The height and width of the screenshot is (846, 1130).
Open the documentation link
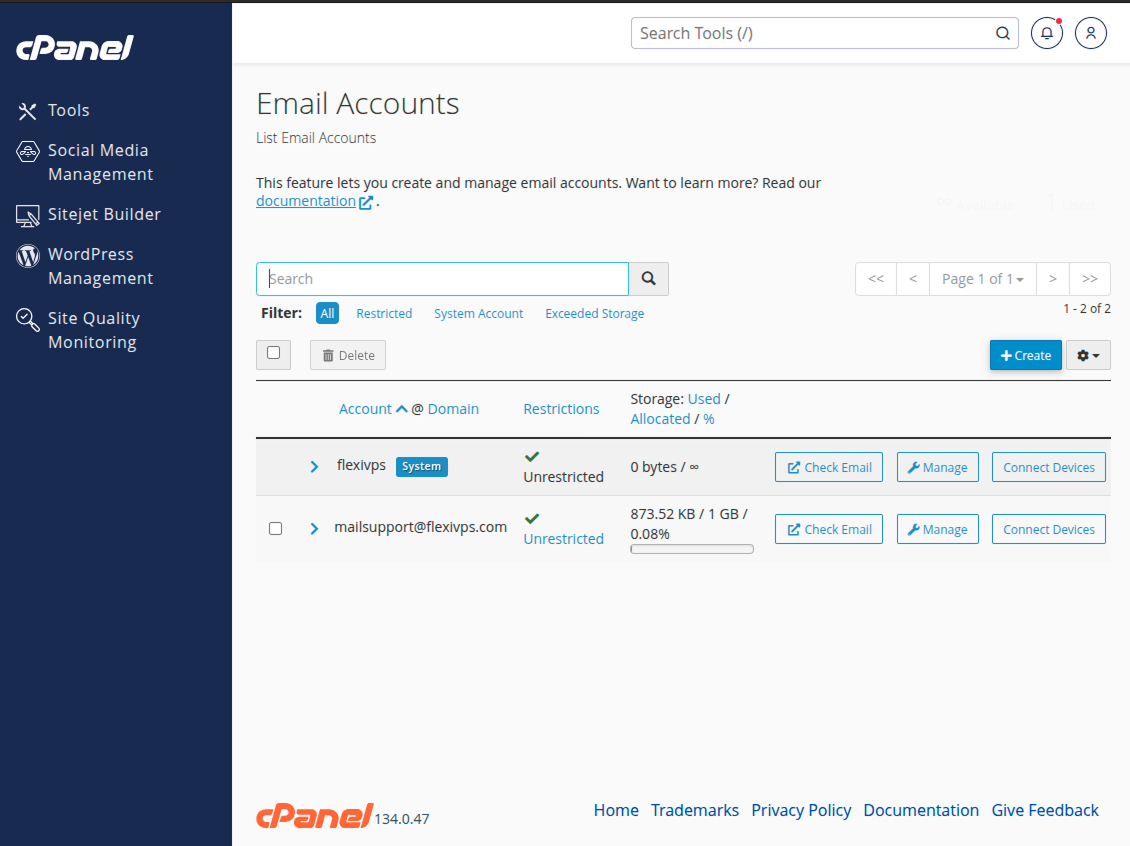[x=306, y=201]
